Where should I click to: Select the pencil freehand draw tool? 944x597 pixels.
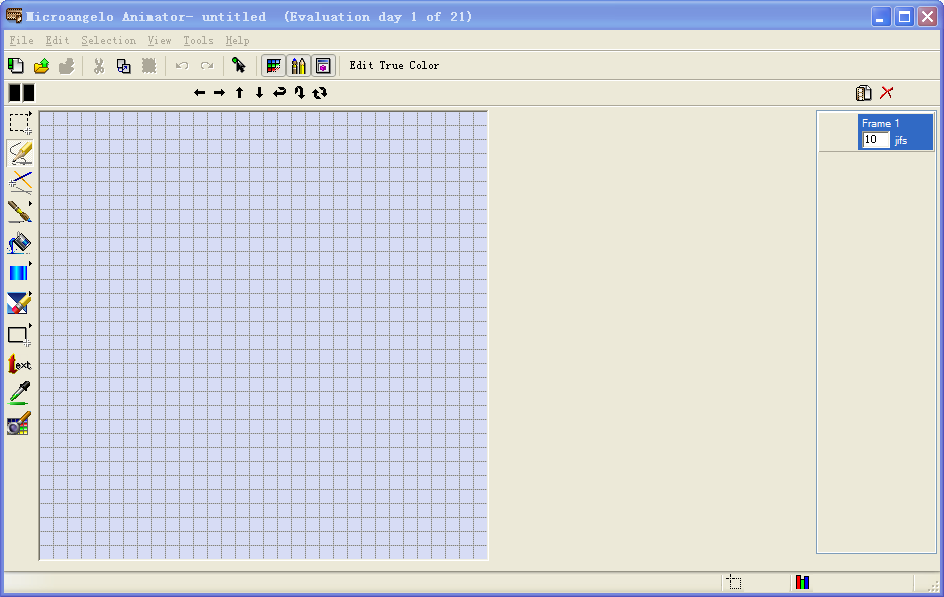tap(19, 153)
